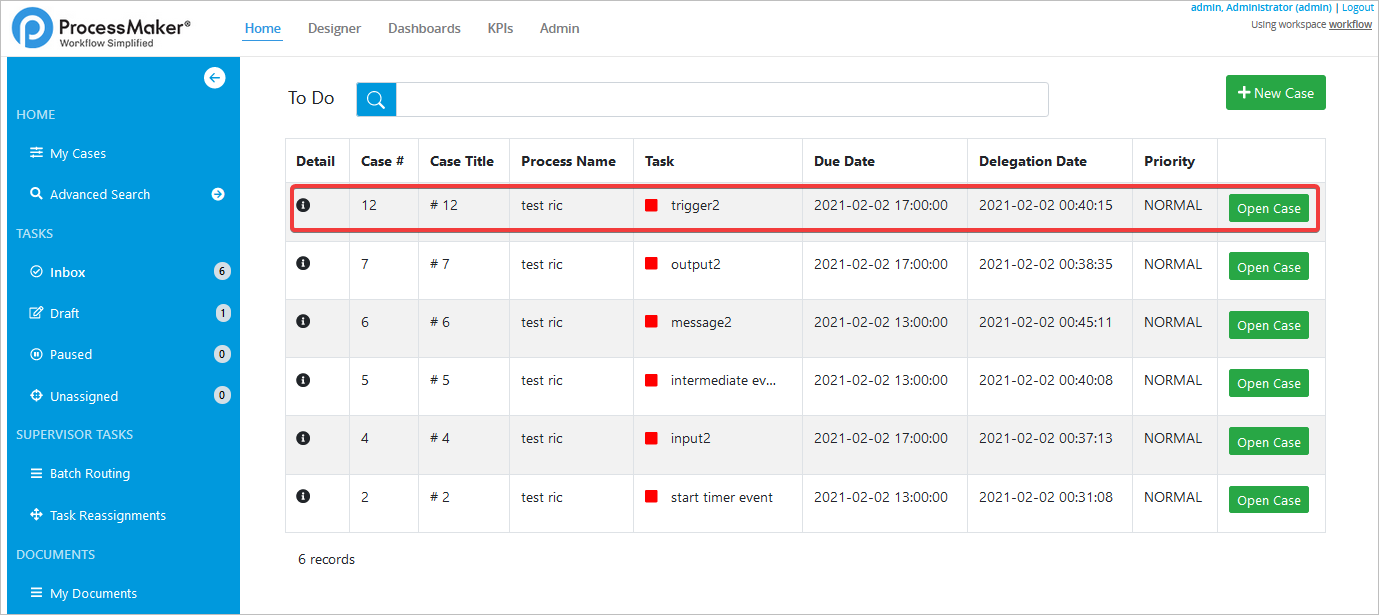Image resolution: width=1379 pixels, height=615 pixels.
Task: Open detail info icon for case 12
Action: 304,205
